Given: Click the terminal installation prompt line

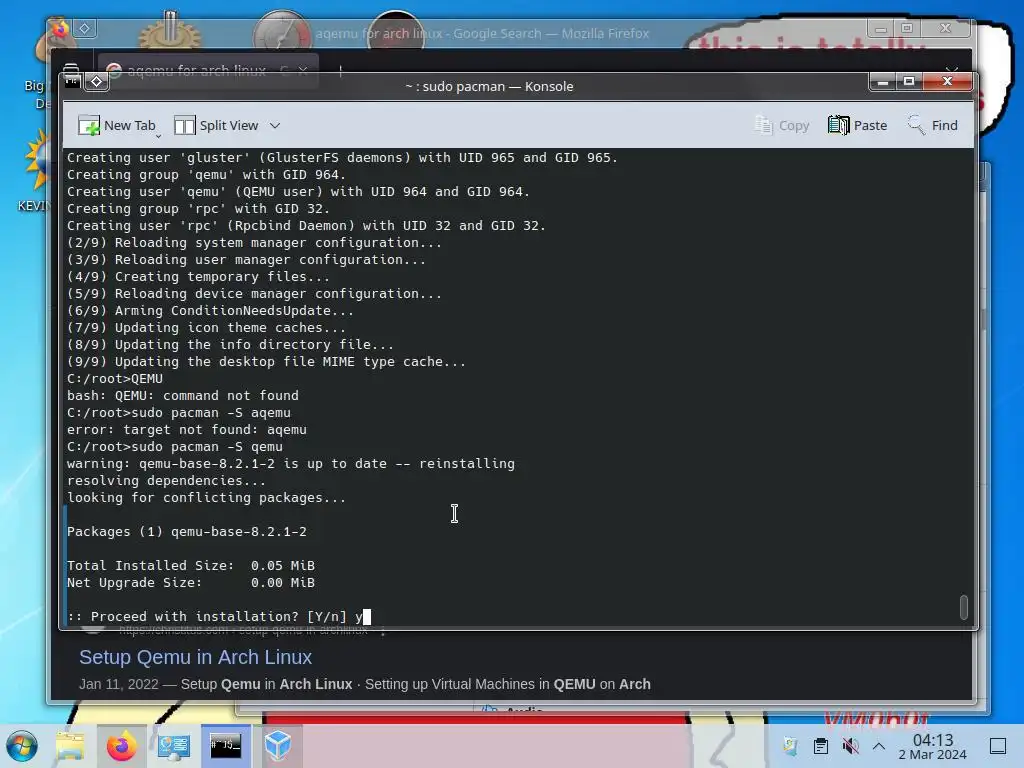Looking at the screenshot, I should tap(219, 616).
